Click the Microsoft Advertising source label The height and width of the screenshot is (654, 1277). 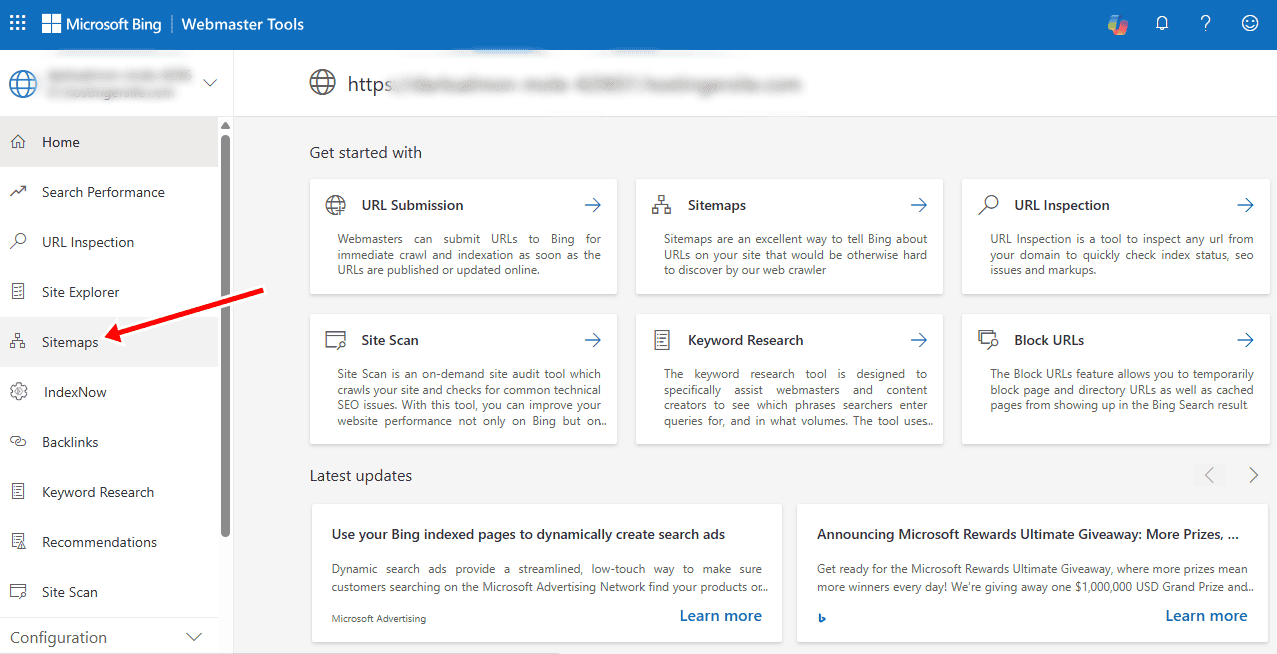pos(379,619)
